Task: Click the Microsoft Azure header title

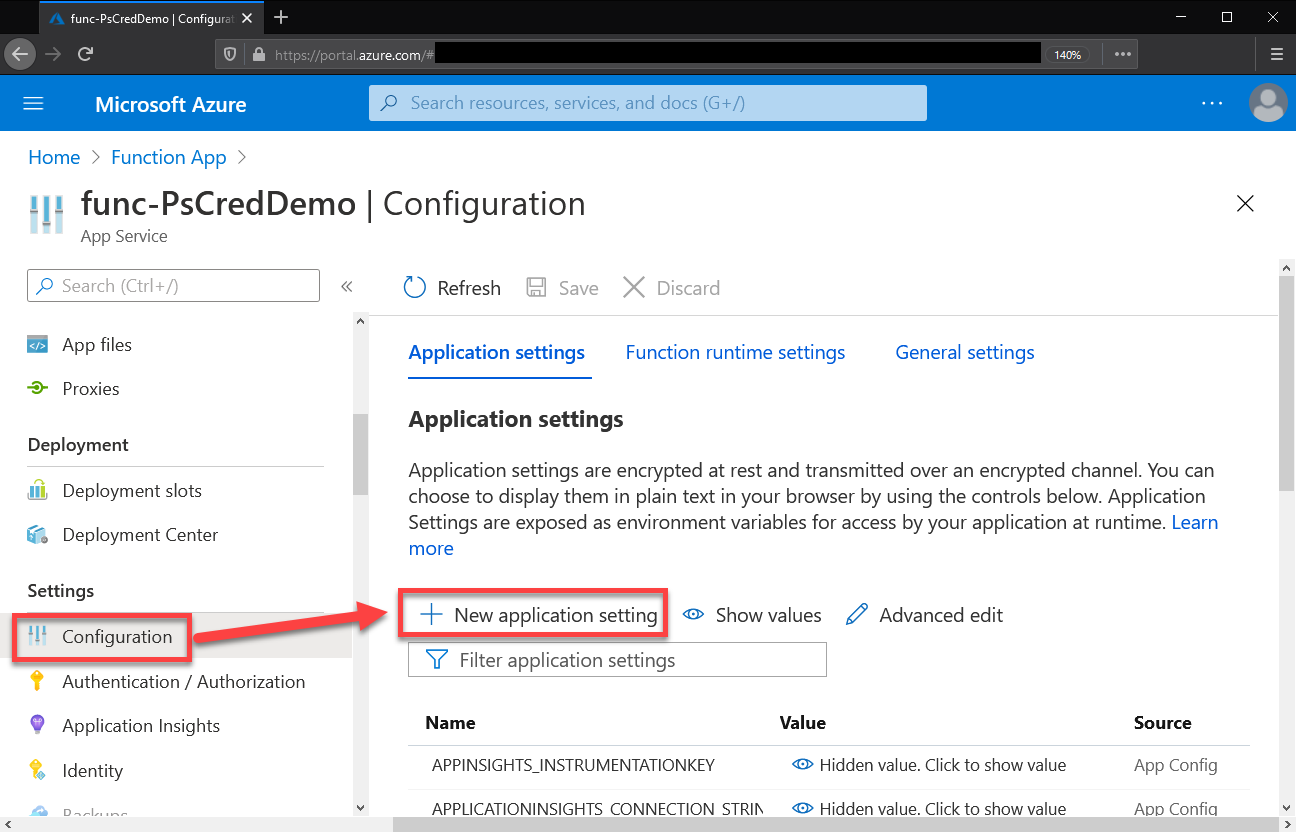Action: 171,104
